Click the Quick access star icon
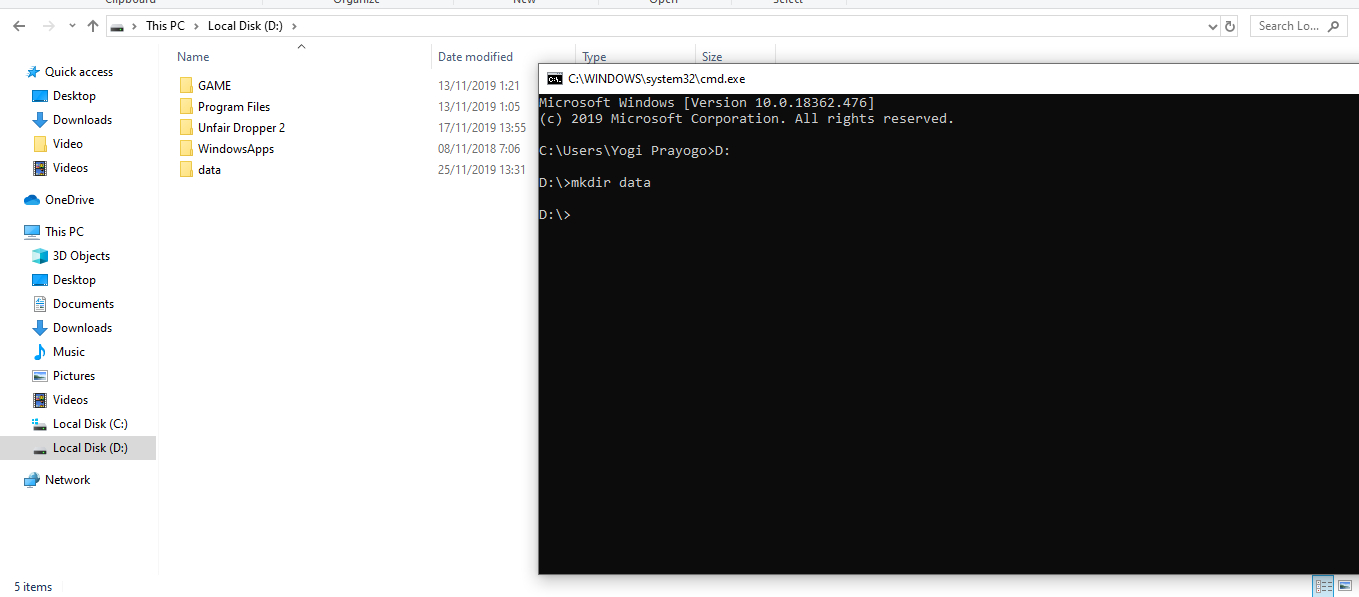The height and width of the screenshot is (597, 1359). click(x=33, y=72)
